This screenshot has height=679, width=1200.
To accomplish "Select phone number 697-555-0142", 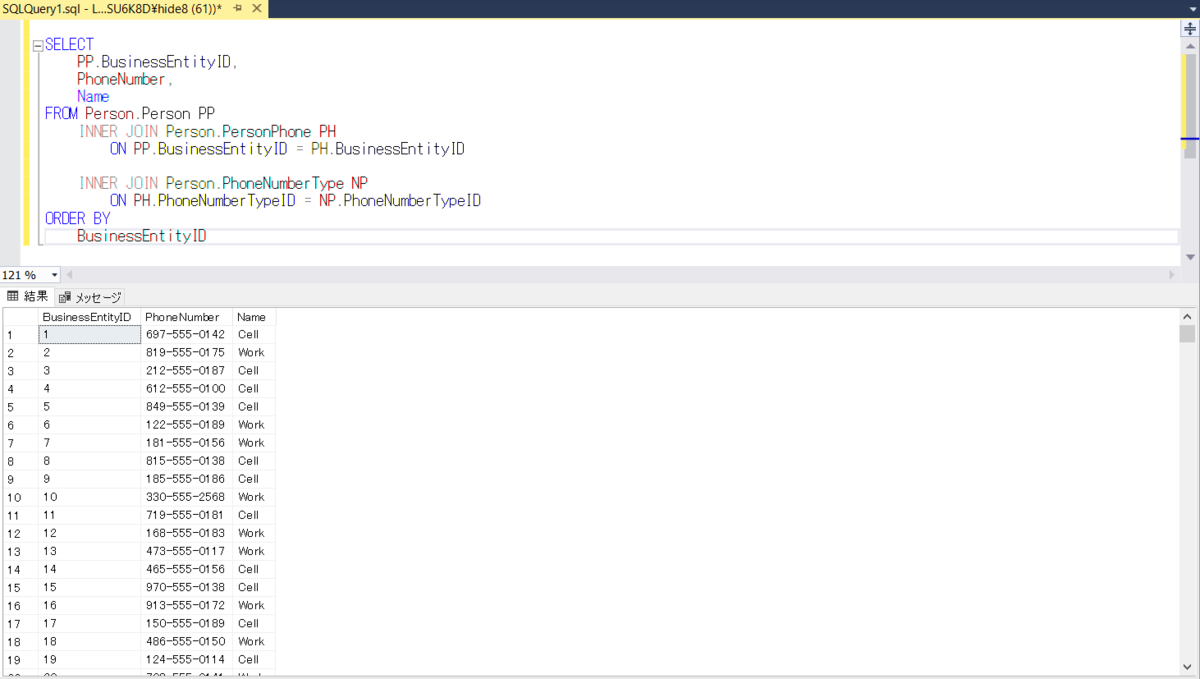I will pyautogui.click(x=186, y=335).
